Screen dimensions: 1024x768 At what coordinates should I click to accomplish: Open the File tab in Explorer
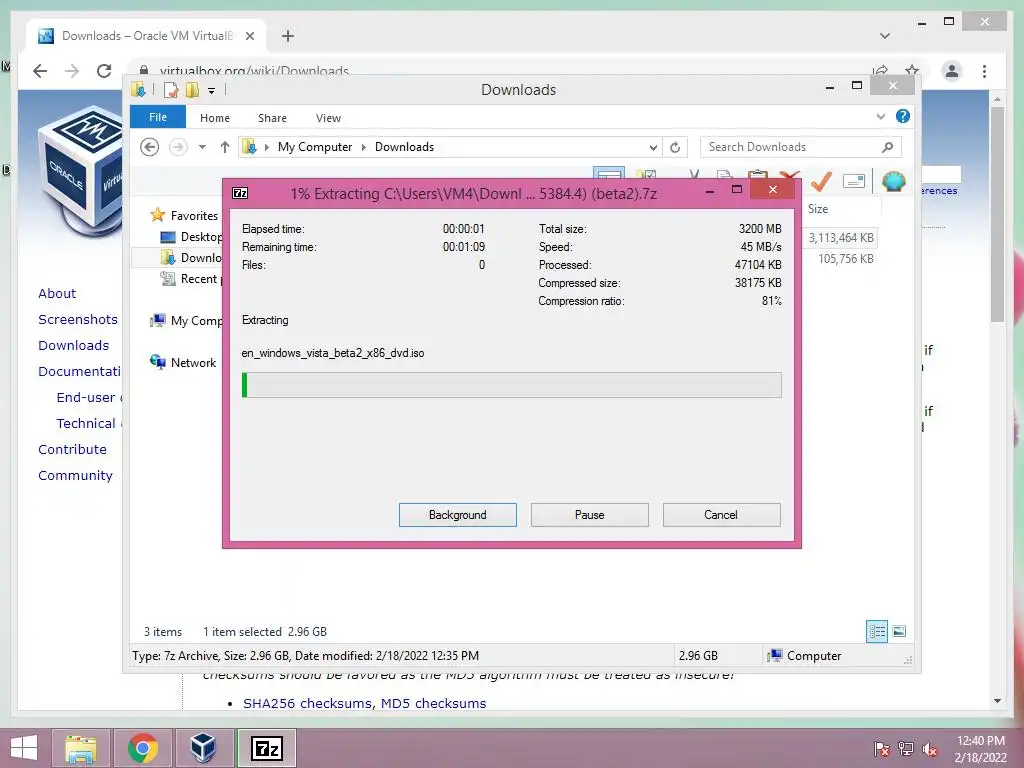coord(157,118)
